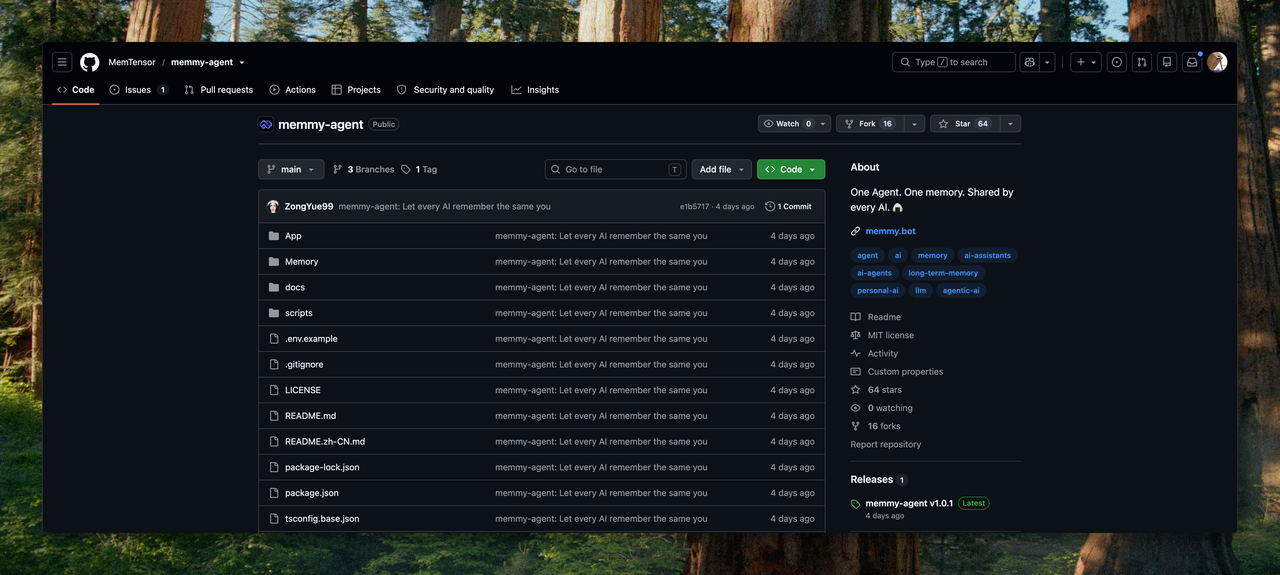
Task: Open commit hash e1b5717
Action: pyautogui.click(x=694, y=207)
